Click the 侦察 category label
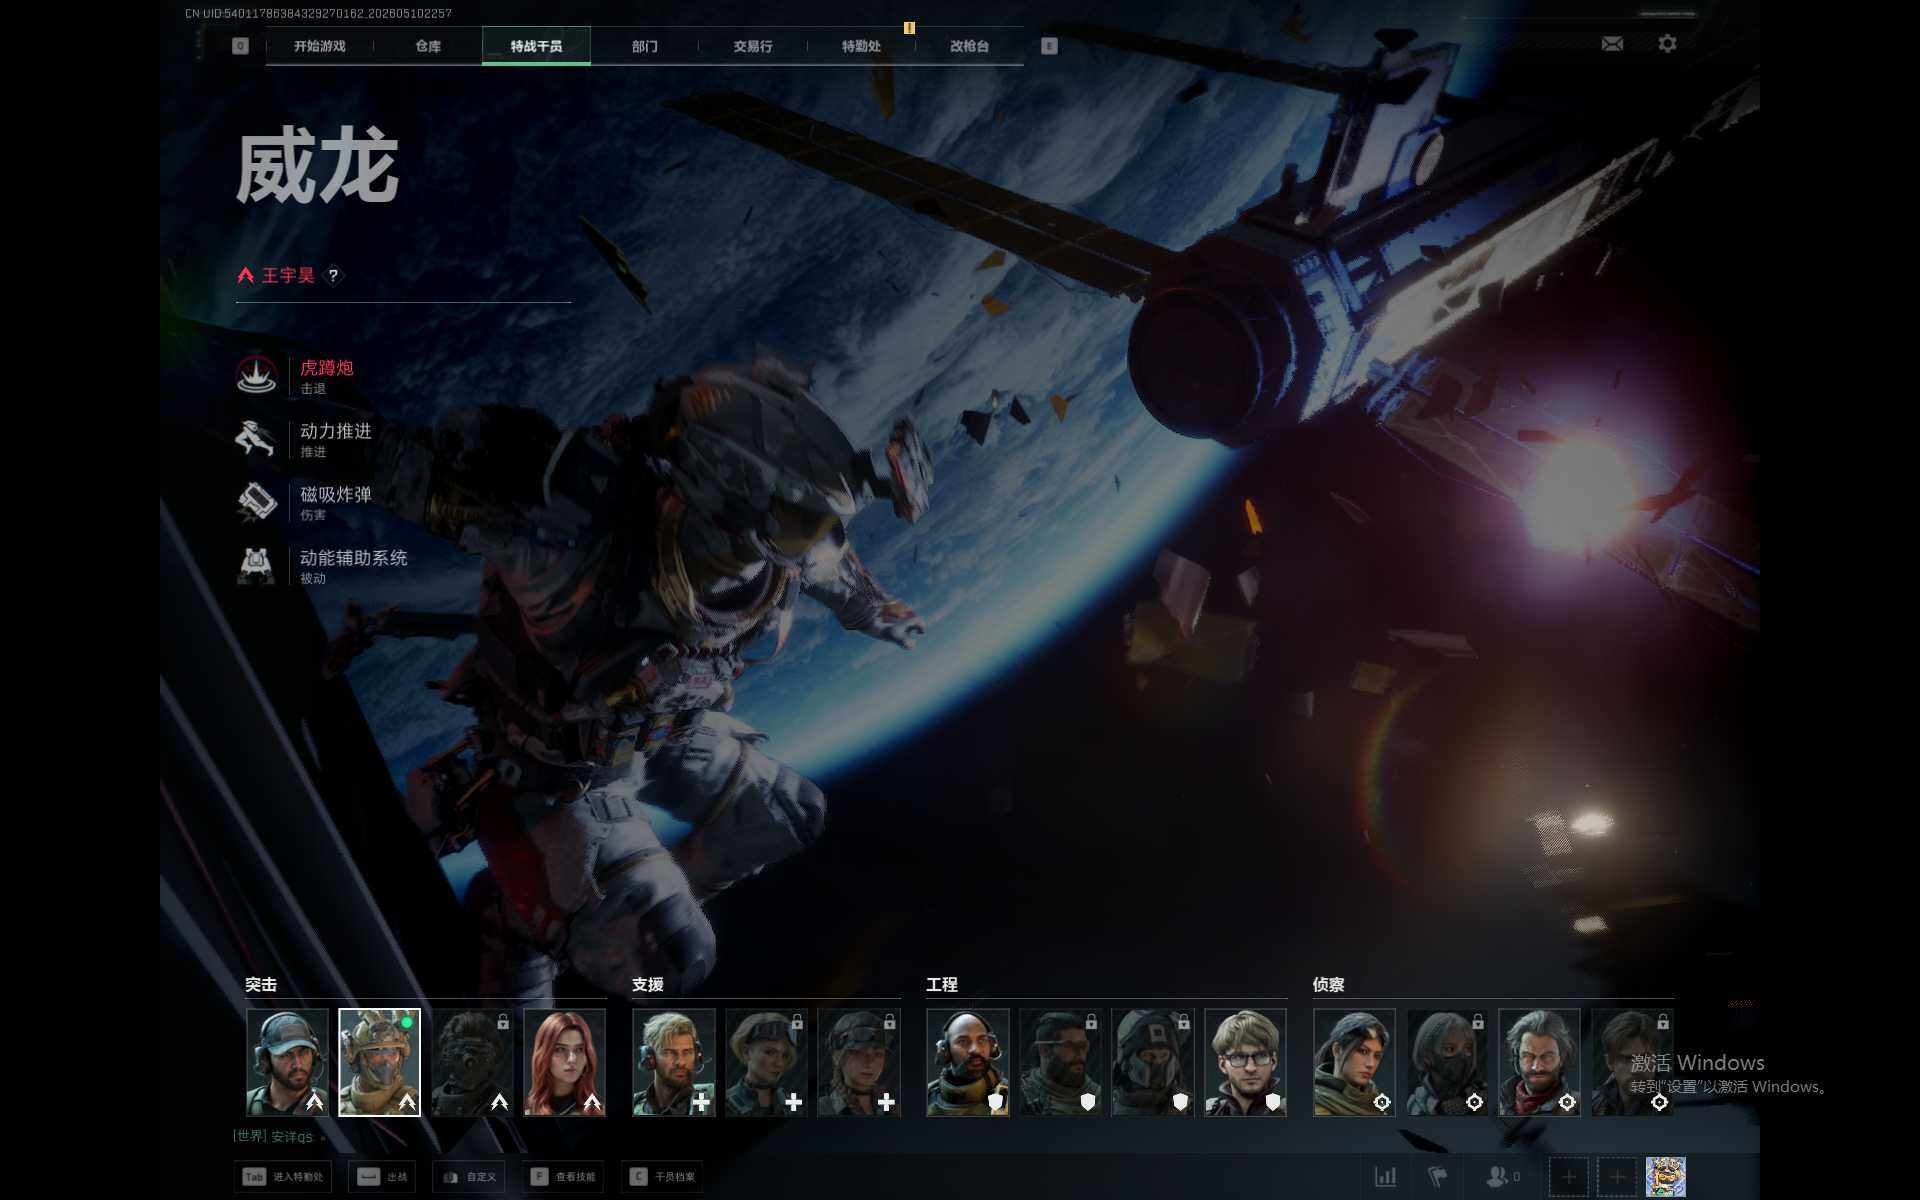Image resolution: width=1920 pixels, height=1200 pixels. (x=1329, y=985)
